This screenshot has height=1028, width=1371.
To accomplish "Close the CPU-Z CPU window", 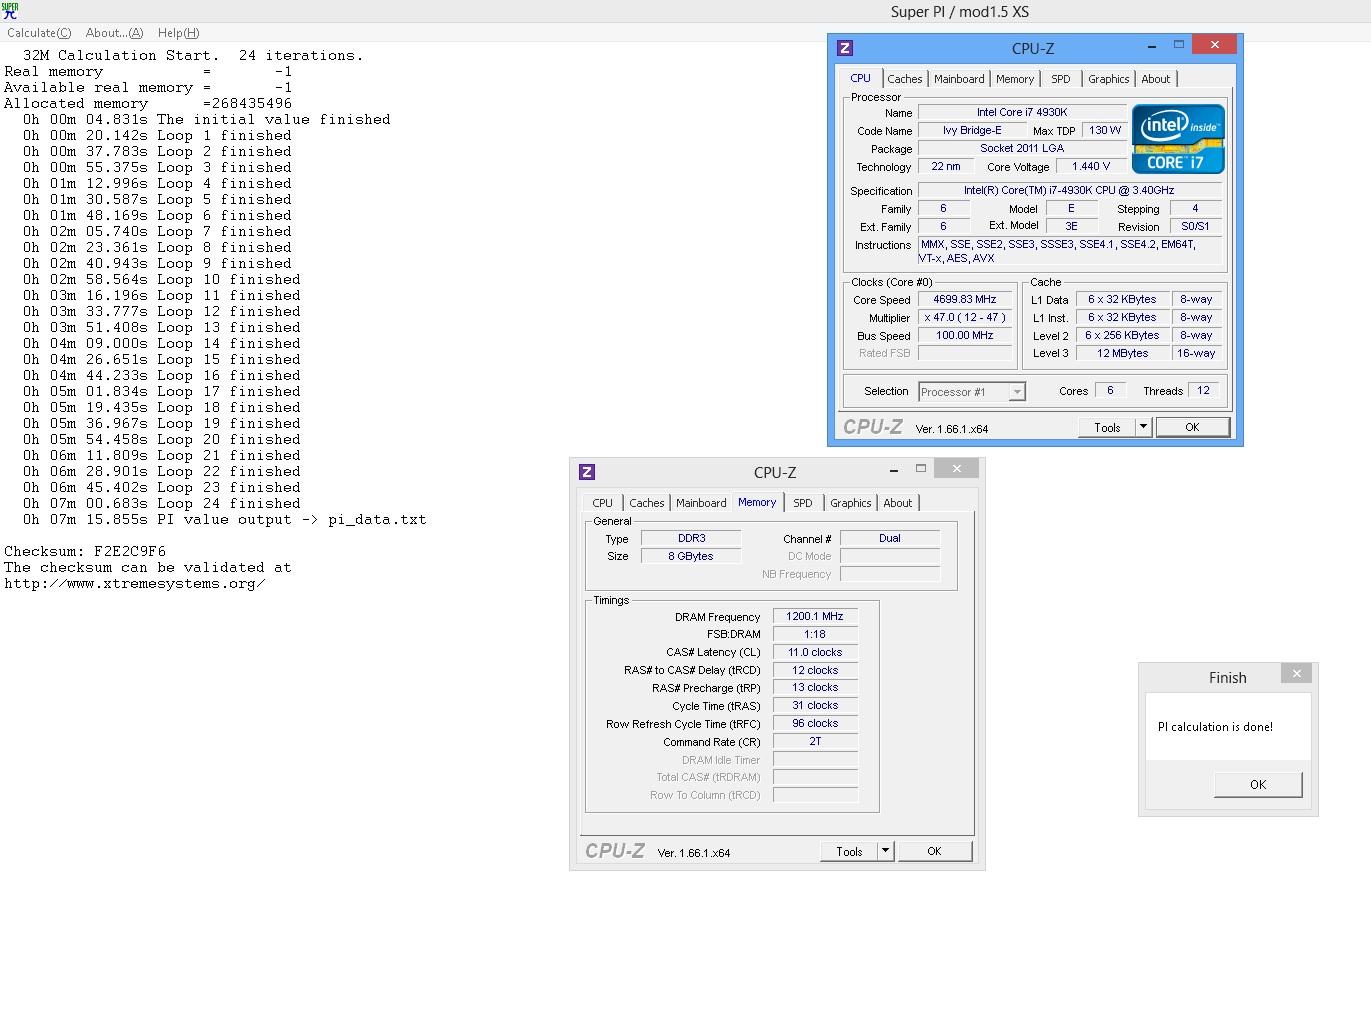I will tap(1215, 45).
